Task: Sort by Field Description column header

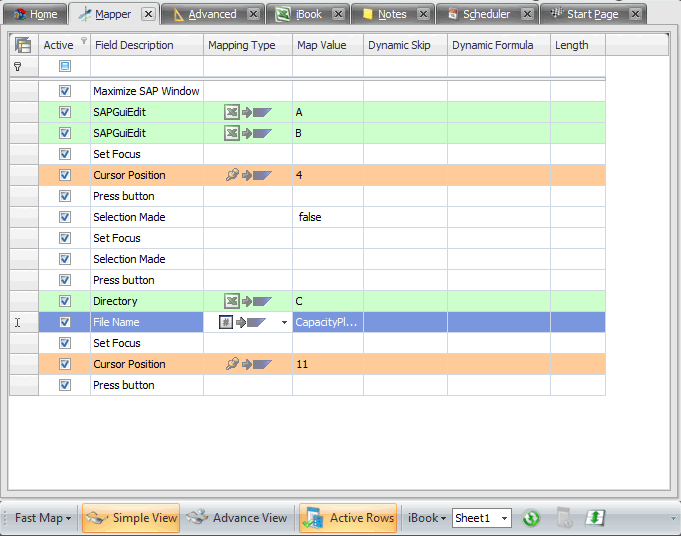Action: [x=147, y=45]
